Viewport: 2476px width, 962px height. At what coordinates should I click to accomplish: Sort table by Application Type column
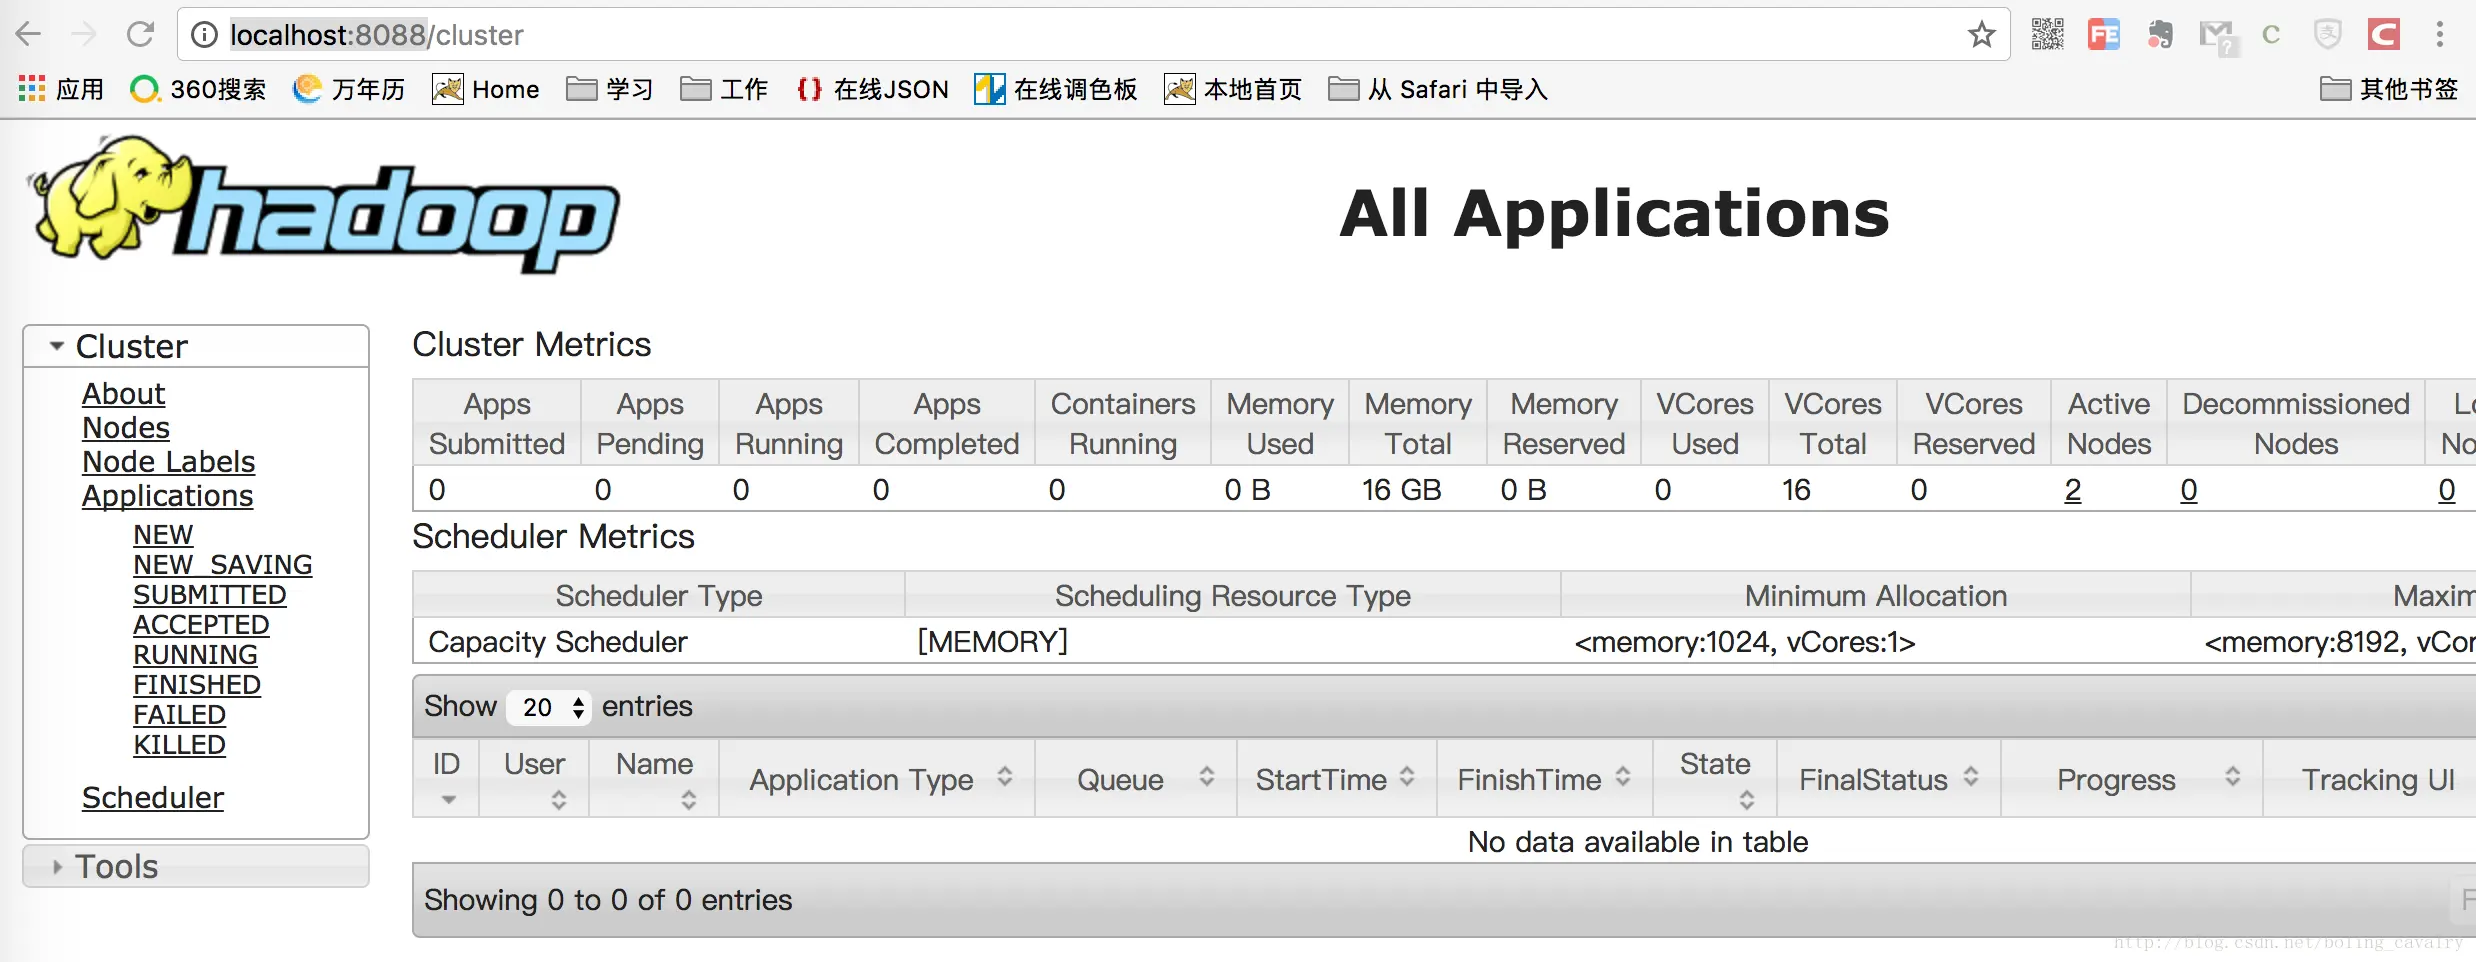(x=877, y=778)
